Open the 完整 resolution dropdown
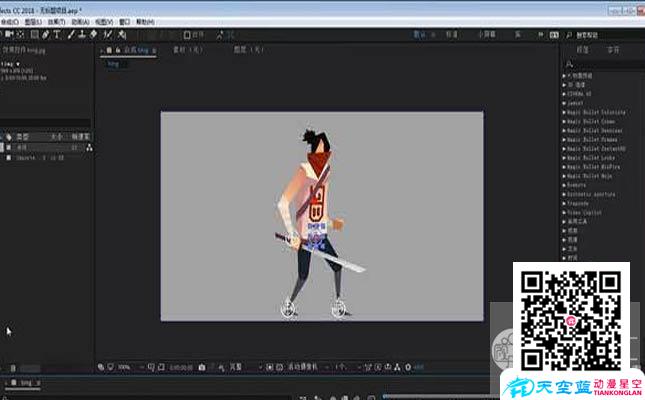645x400 pixels. [x=245, y=367]
